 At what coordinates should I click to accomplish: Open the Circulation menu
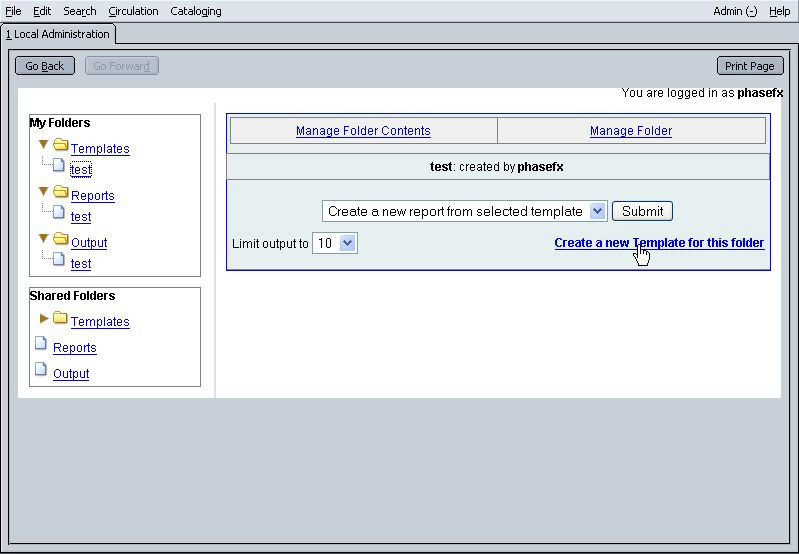tap(133, 11)
